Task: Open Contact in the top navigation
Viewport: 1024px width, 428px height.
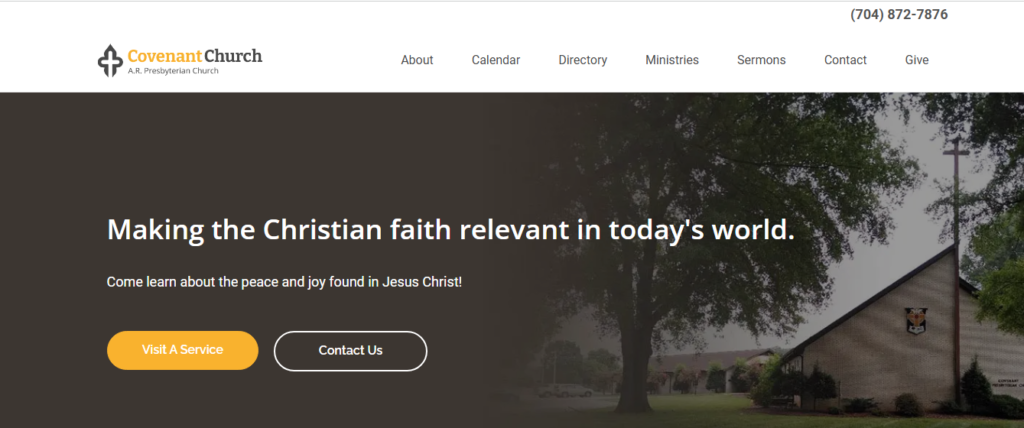Action: (x=845, y=60)
